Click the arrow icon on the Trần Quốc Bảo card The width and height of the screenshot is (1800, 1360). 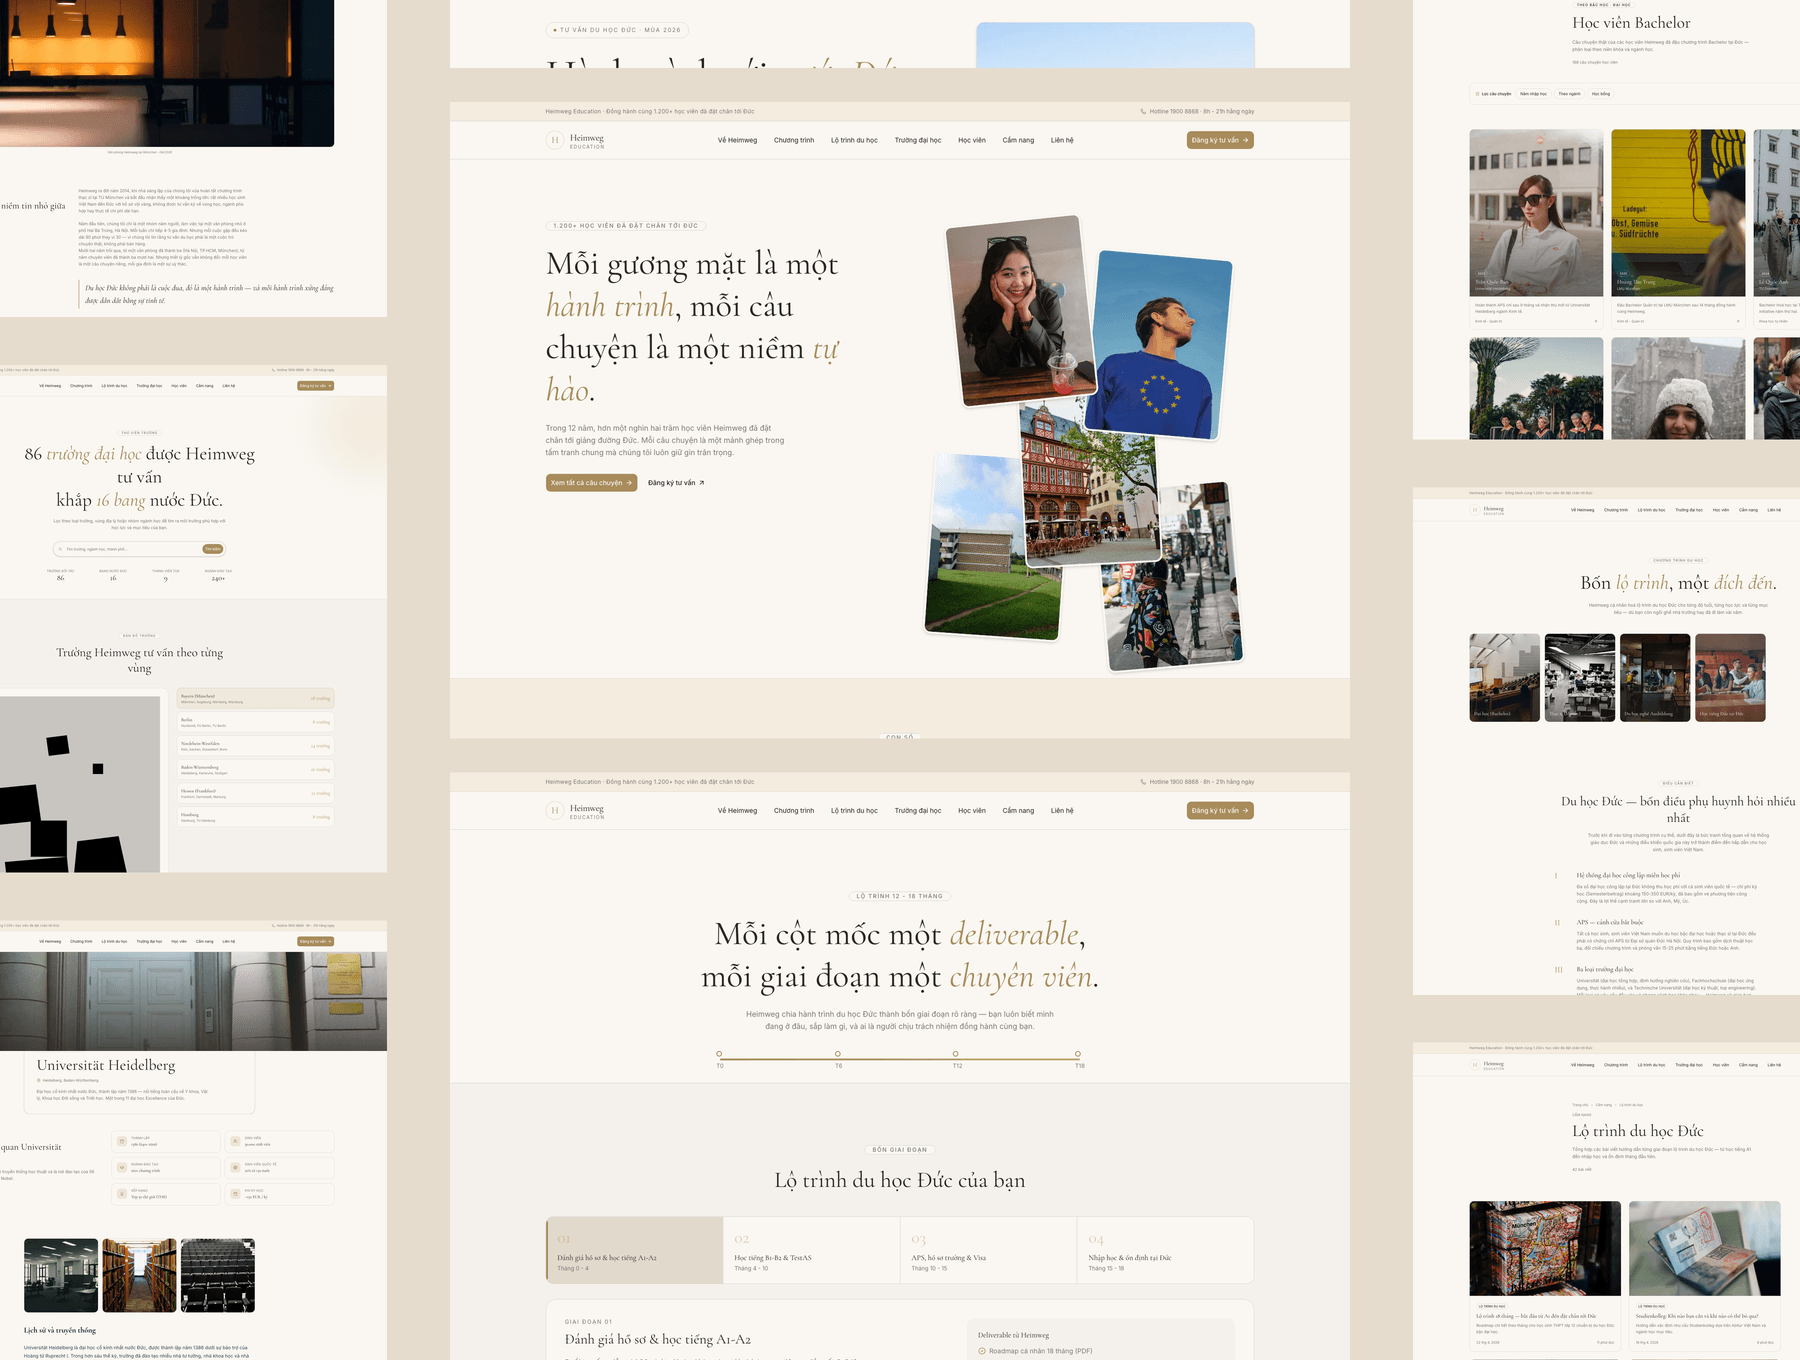[1595, 321]
